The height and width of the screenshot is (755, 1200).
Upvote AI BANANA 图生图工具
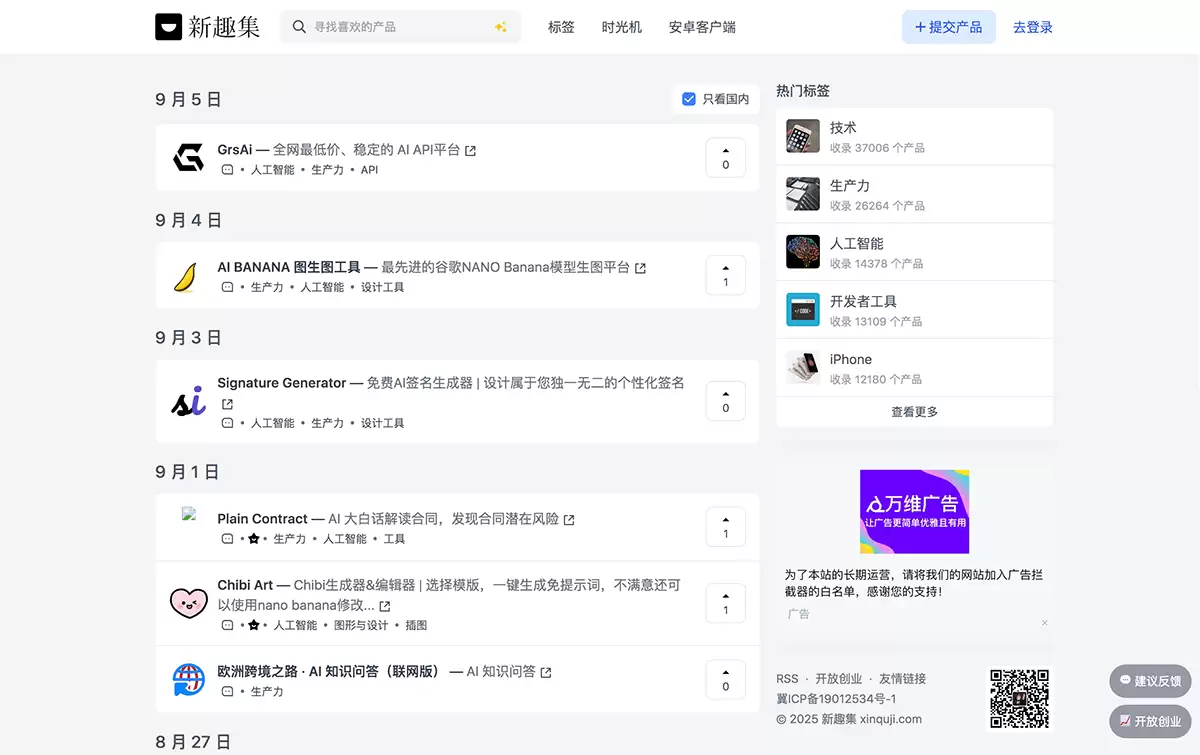point(725,275)
